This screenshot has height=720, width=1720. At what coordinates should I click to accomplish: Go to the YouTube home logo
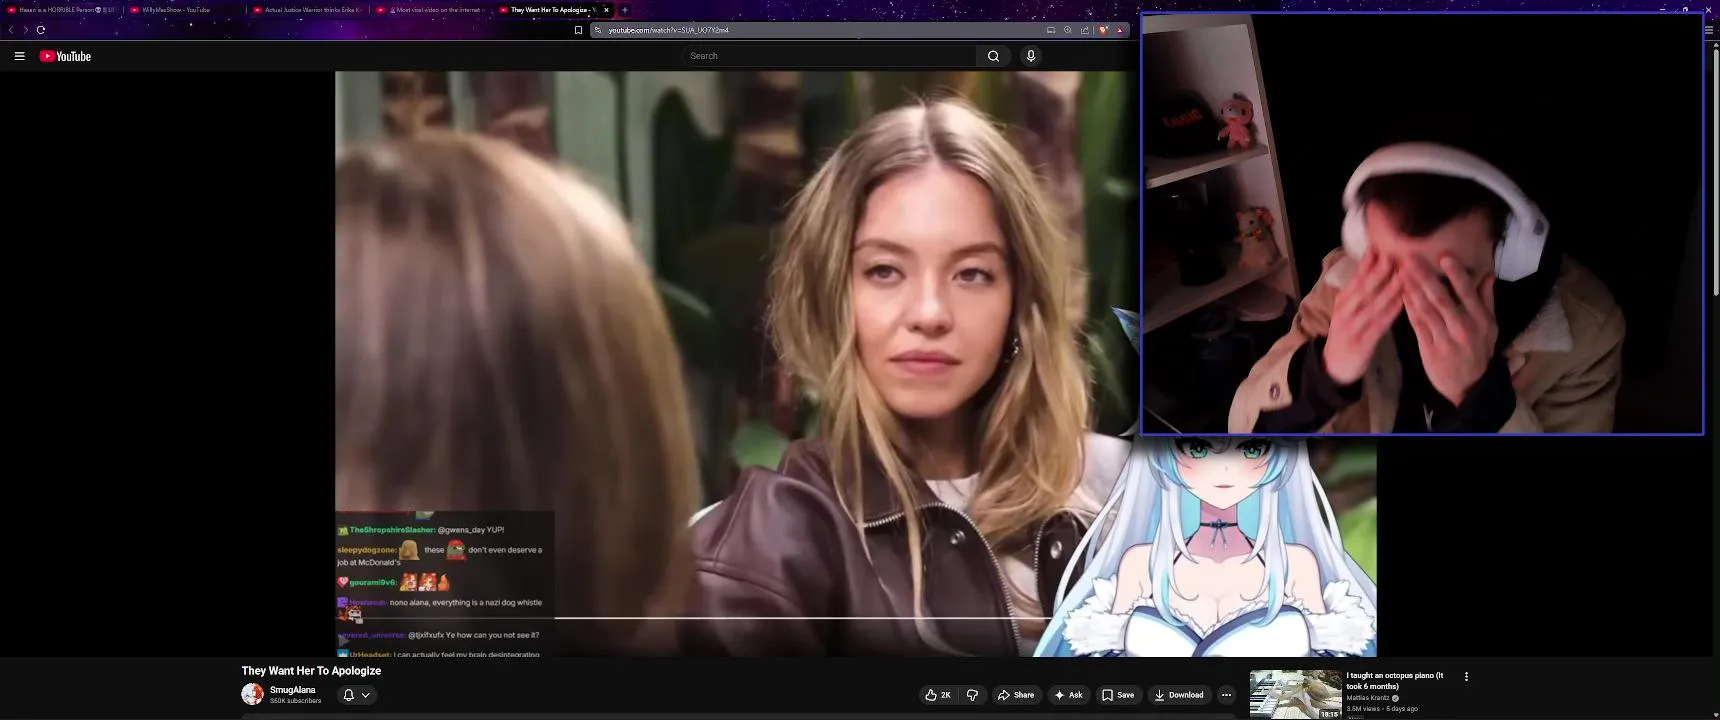65,56
